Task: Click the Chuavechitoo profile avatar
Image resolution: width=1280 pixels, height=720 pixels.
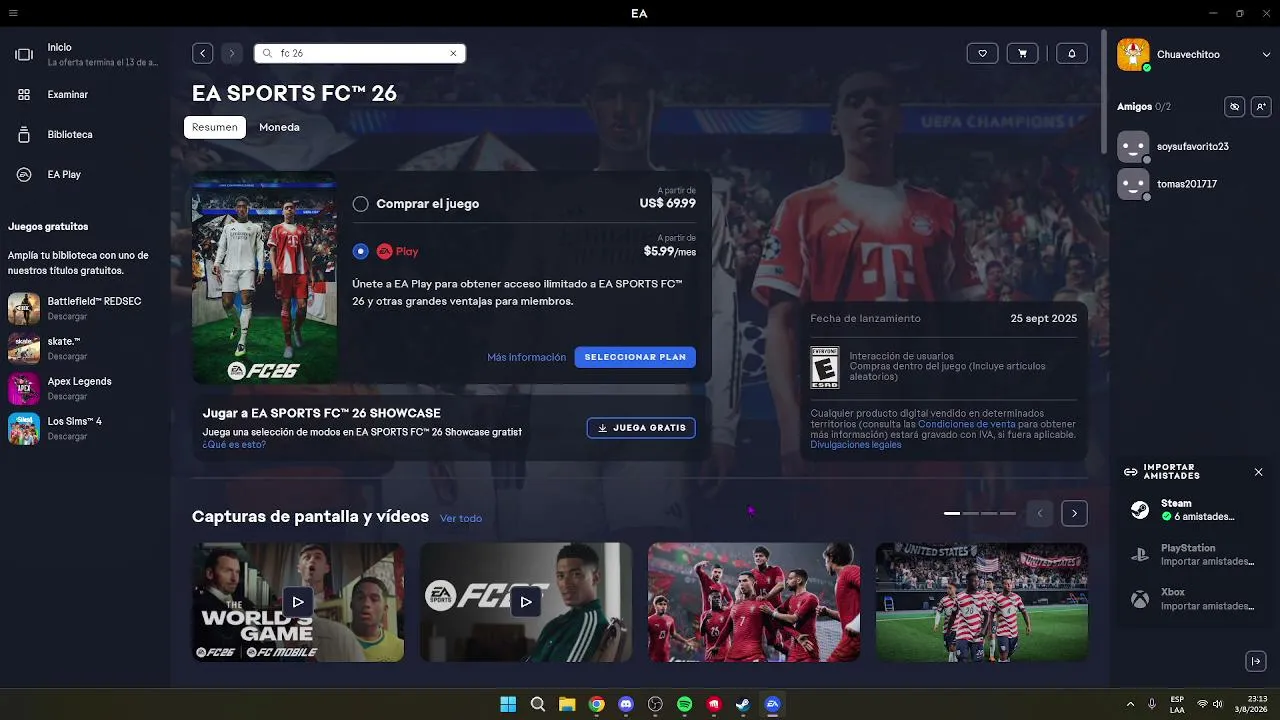Action: point(1133,54)
